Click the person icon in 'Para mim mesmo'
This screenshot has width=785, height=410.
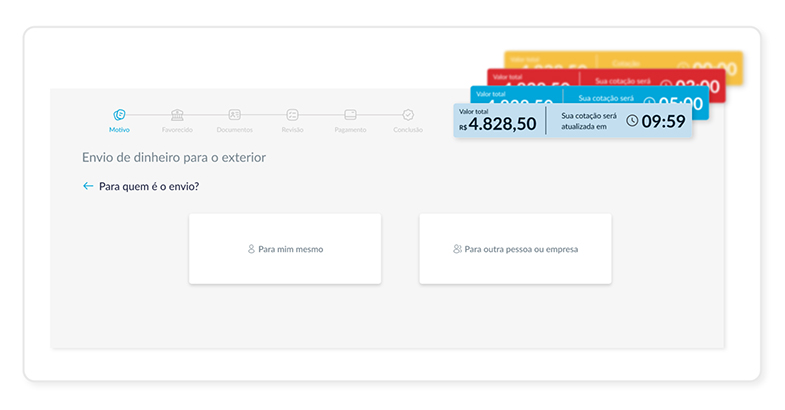[251, 249]
